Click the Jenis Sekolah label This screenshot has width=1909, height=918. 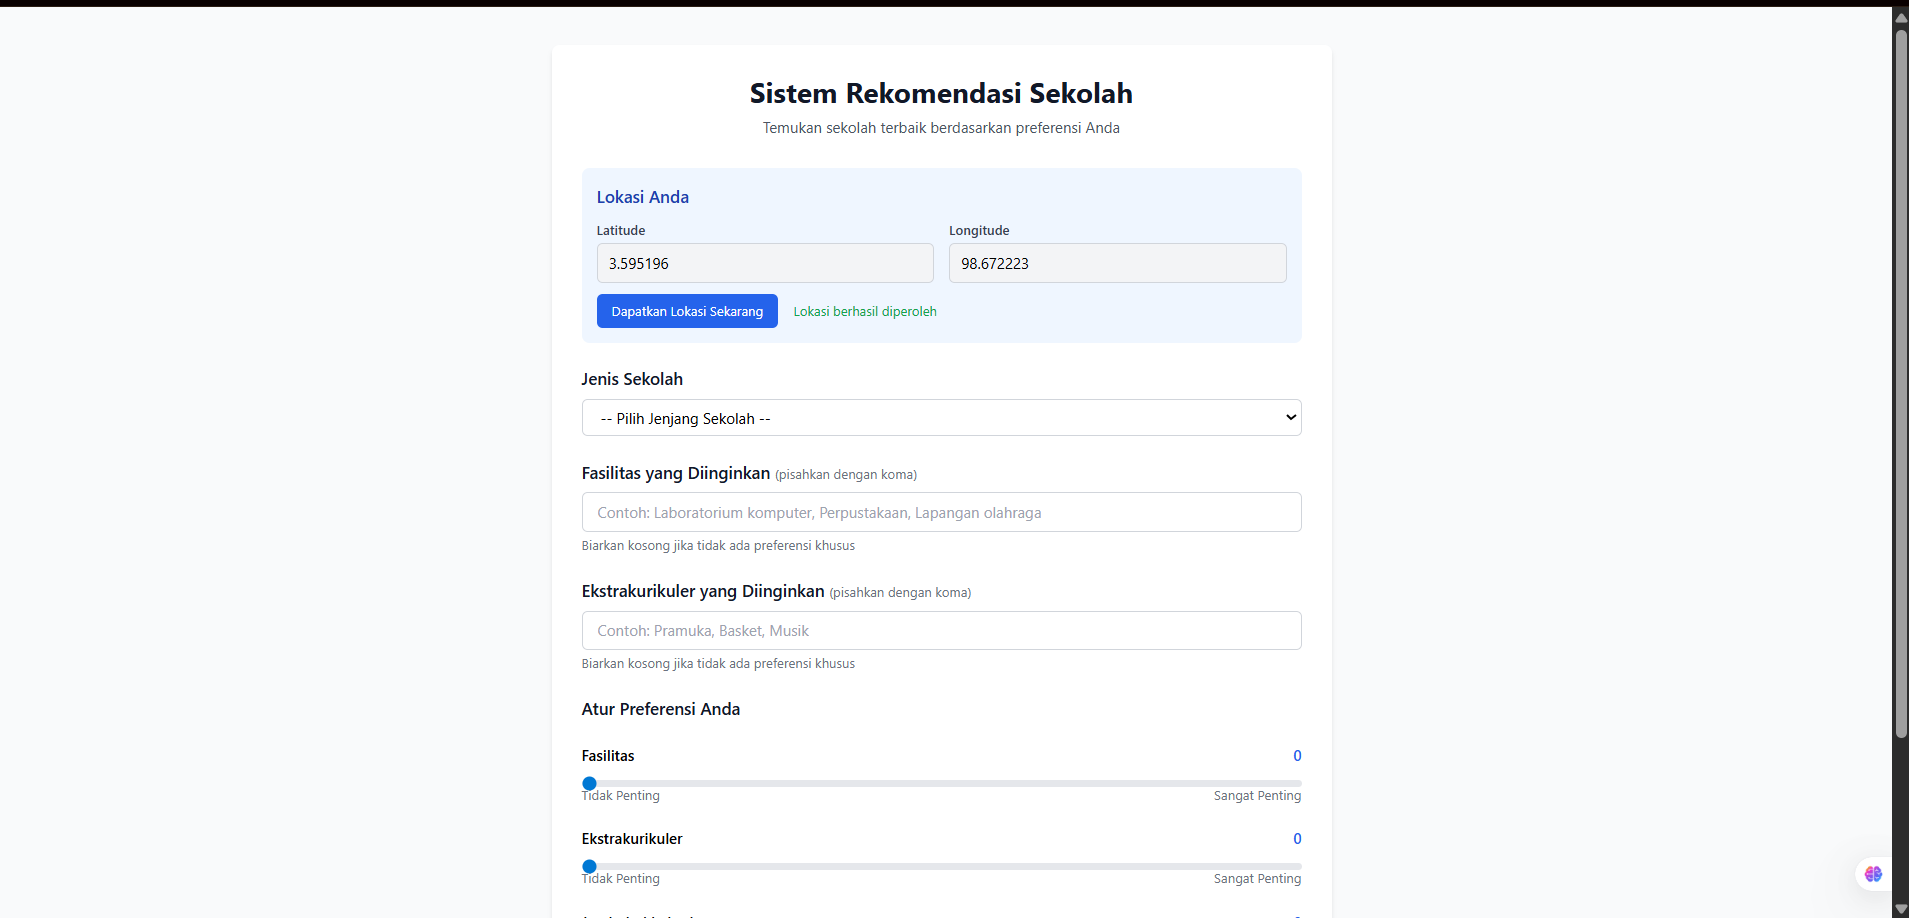coord(632,379)
